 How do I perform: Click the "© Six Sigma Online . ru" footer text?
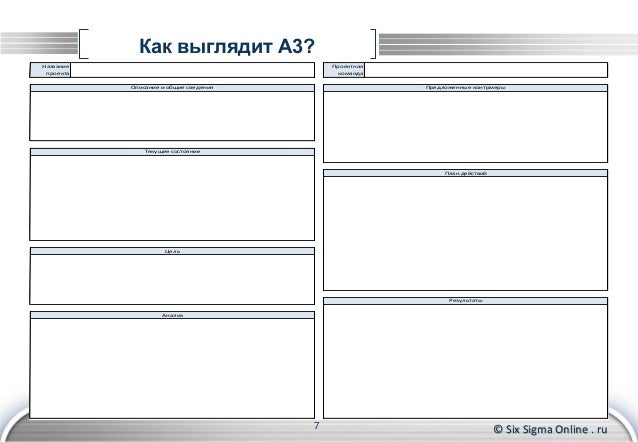coord(550,429)
